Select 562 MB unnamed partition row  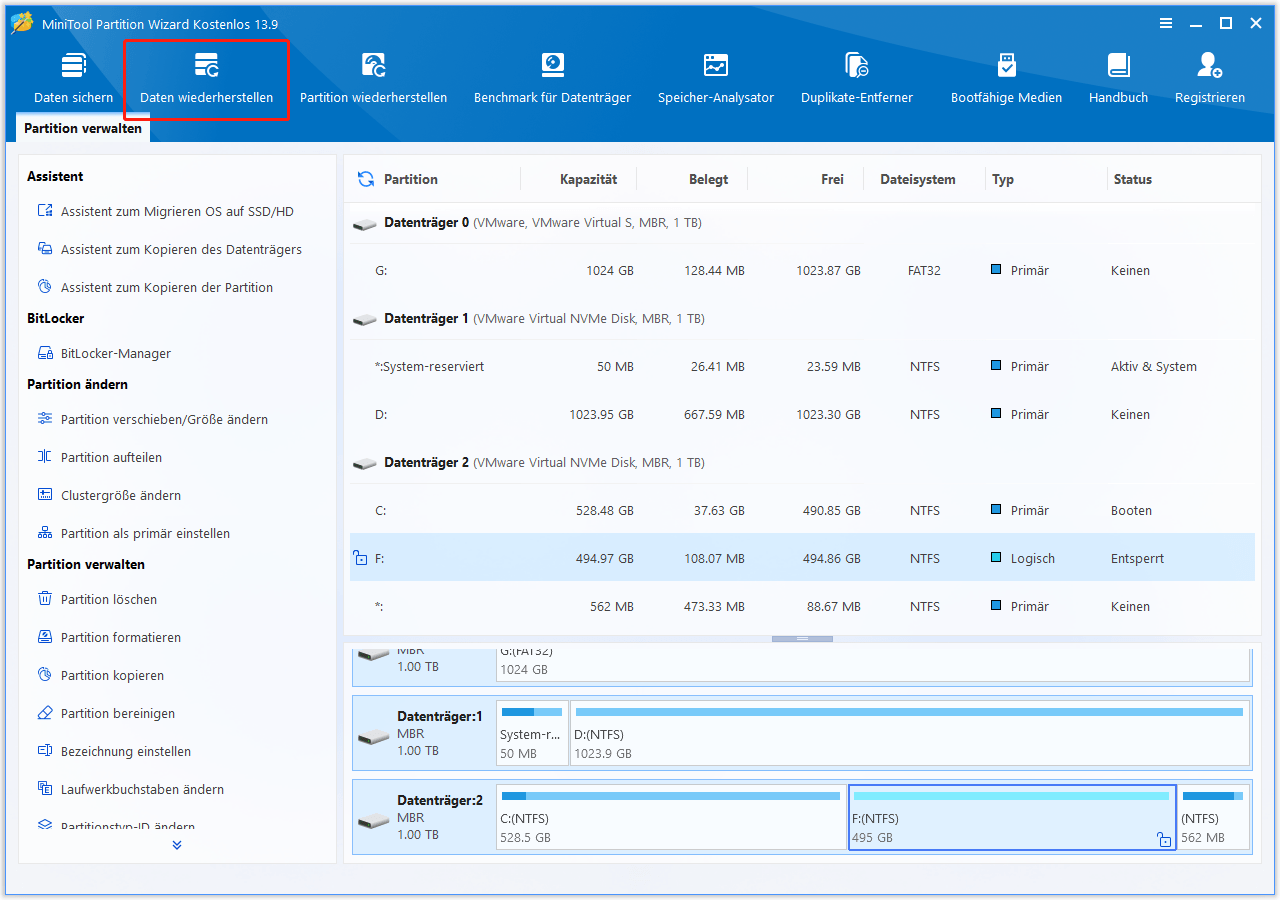800,607
